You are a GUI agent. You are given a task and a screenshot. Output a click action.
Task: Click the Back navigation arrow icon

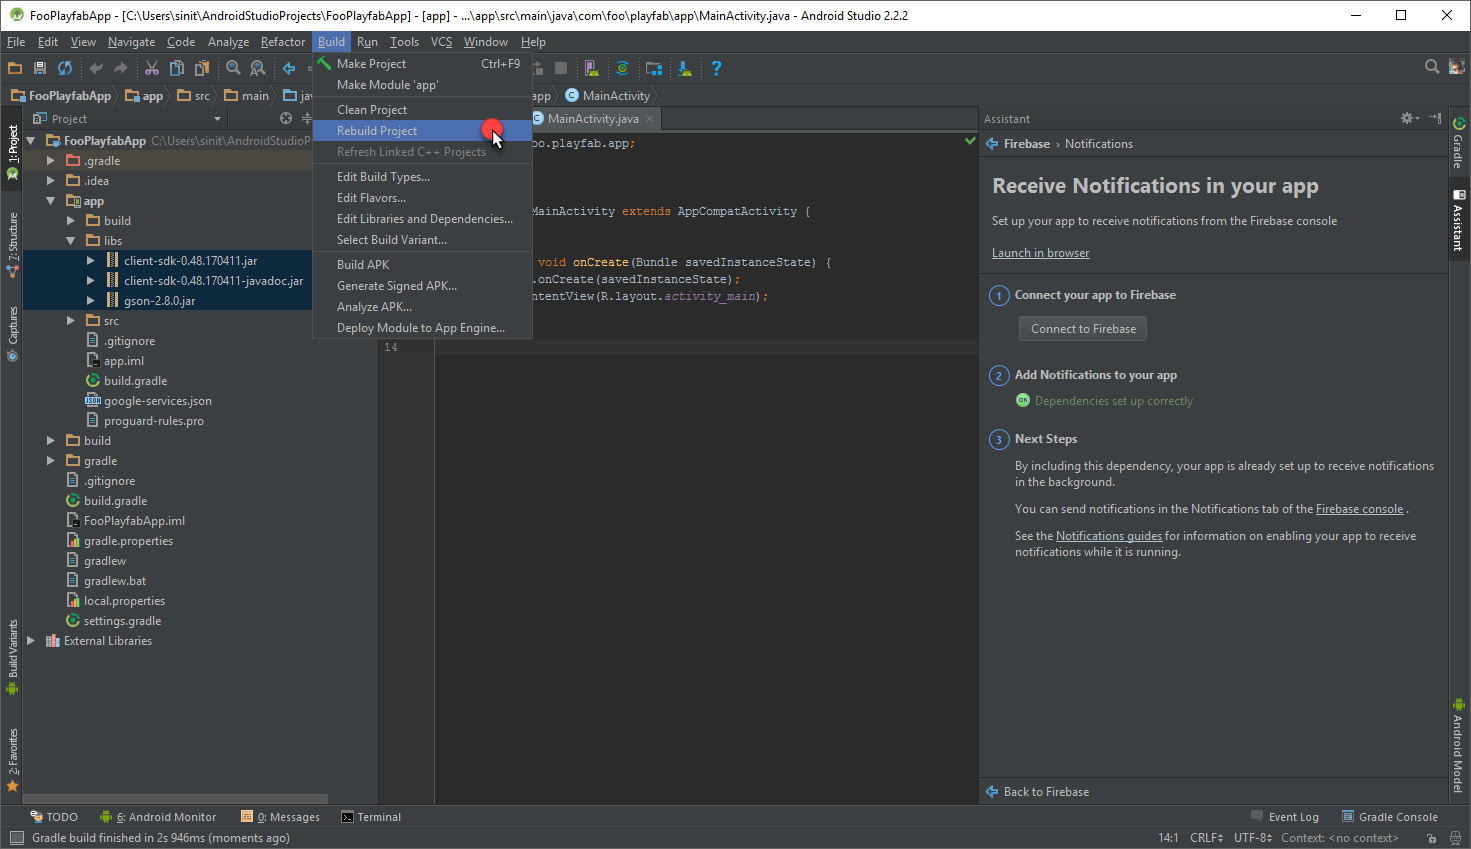point(289,68)
